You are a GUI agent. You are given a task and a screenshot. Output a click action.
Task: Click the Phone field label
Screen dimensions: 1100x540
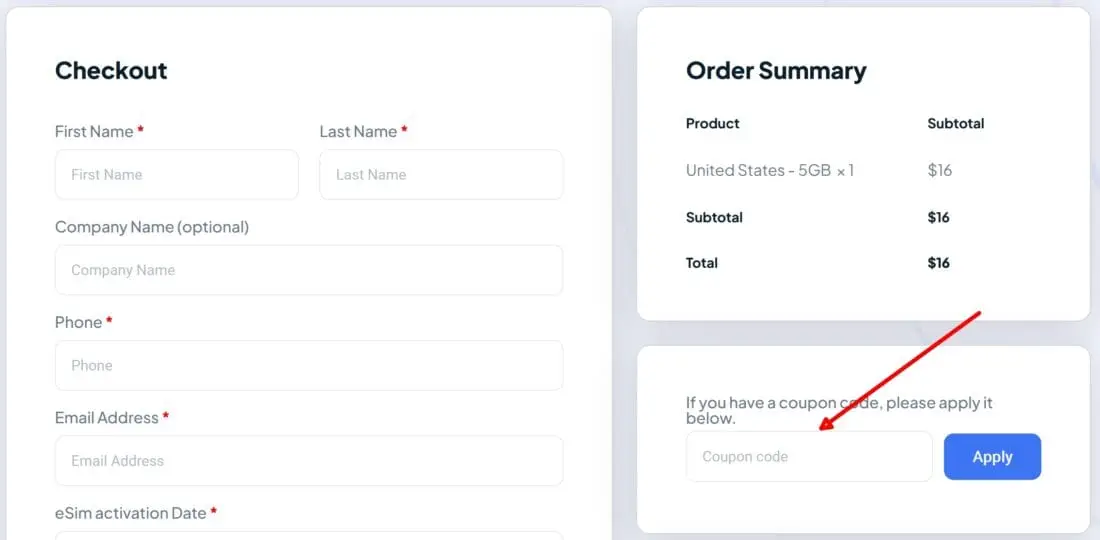(x=78, y=323)
